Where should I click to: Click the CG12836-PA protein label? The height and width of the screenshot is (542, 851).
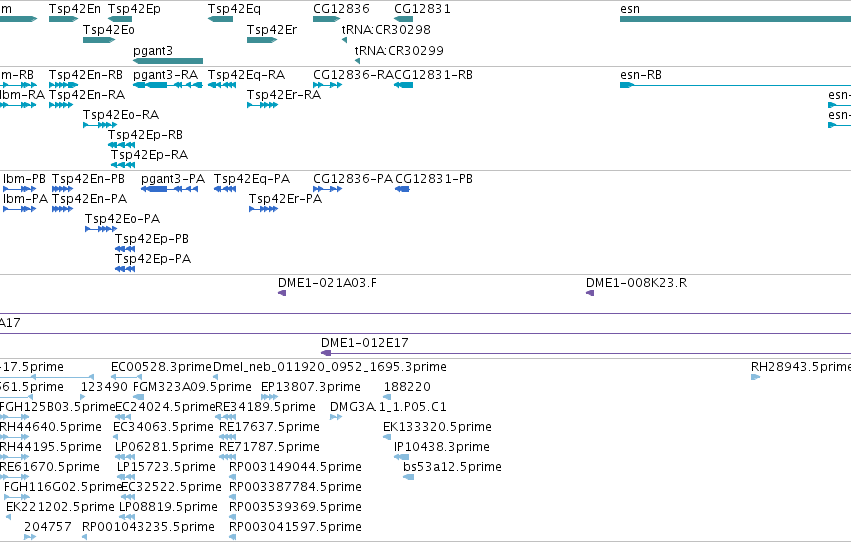353,179
